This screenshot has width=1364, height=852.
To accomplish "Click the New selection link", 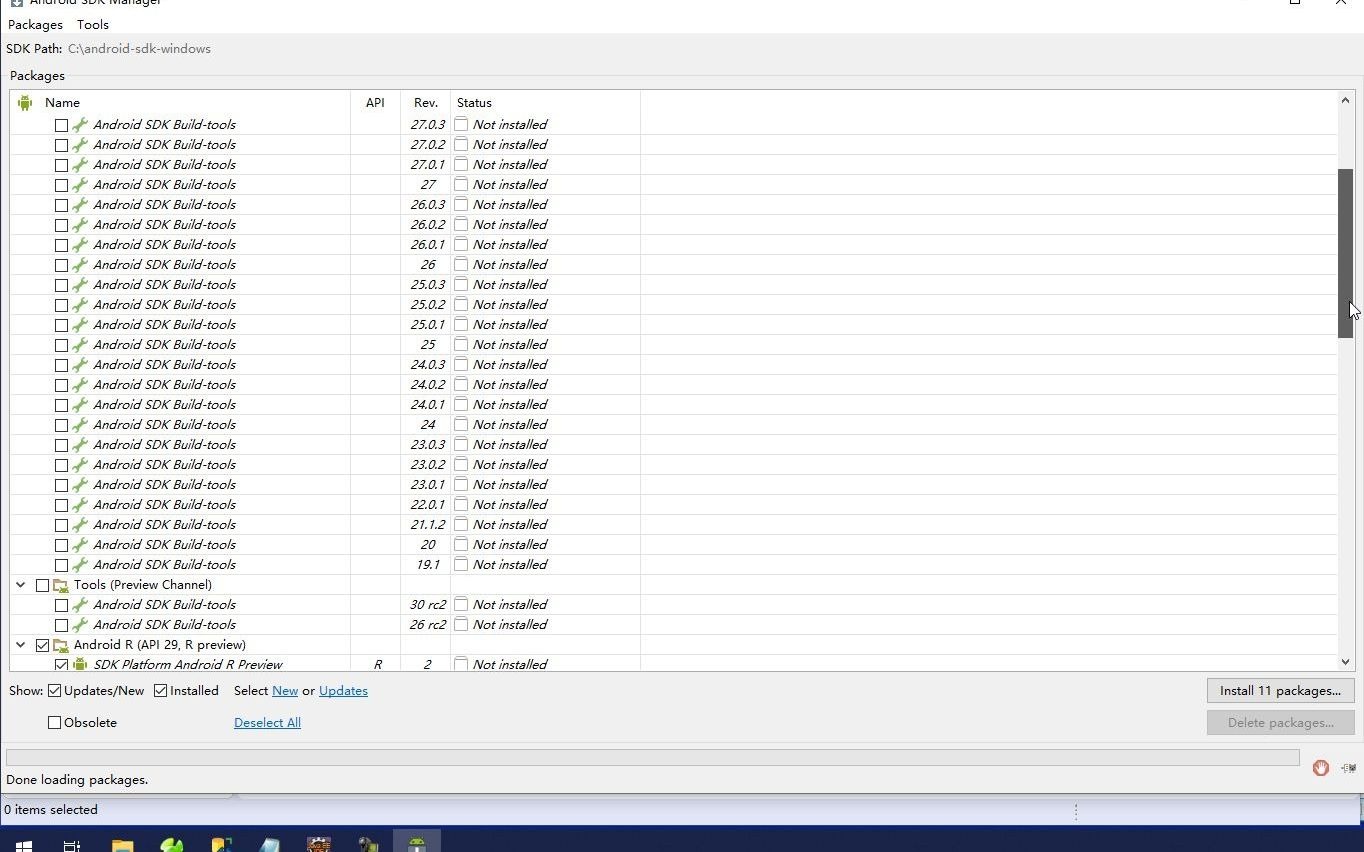I will (285, 691).
